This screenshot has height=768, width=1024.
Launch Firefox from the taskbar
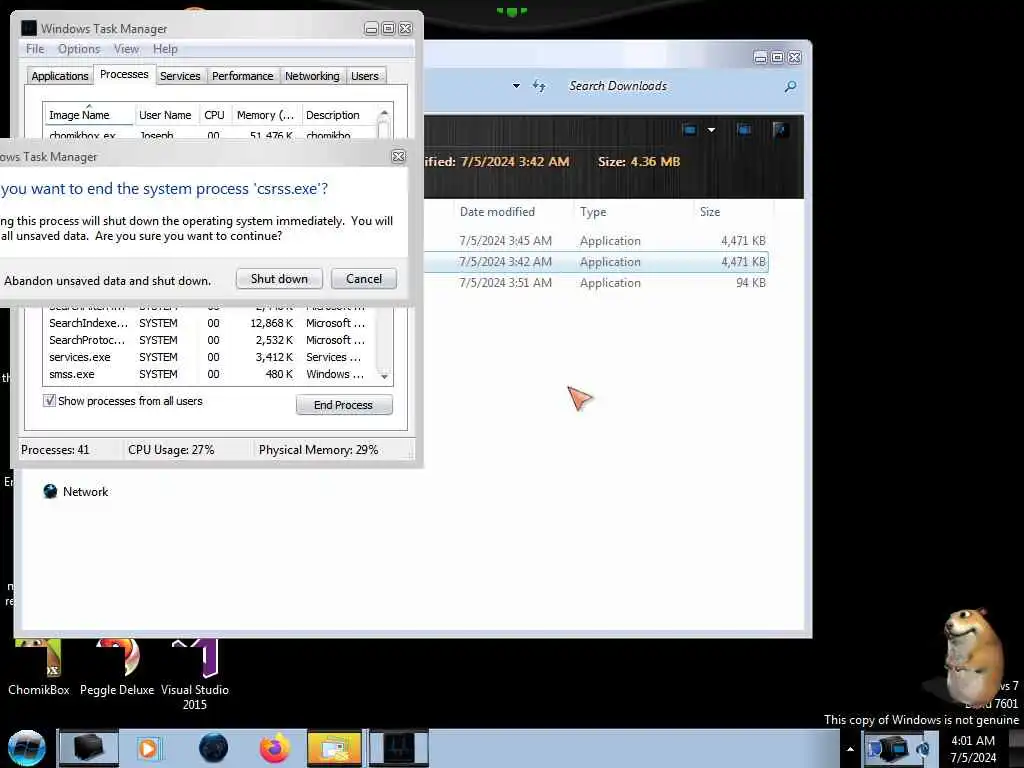(275, 748)
